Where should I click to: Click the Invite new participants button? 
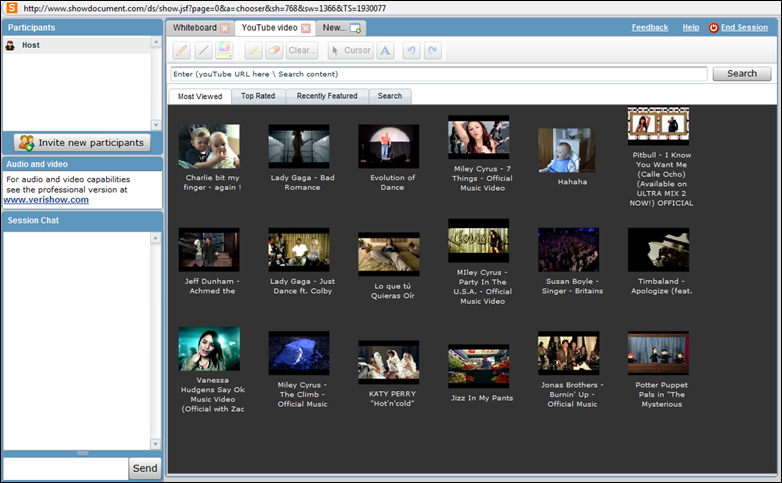[x=82, y=143]
